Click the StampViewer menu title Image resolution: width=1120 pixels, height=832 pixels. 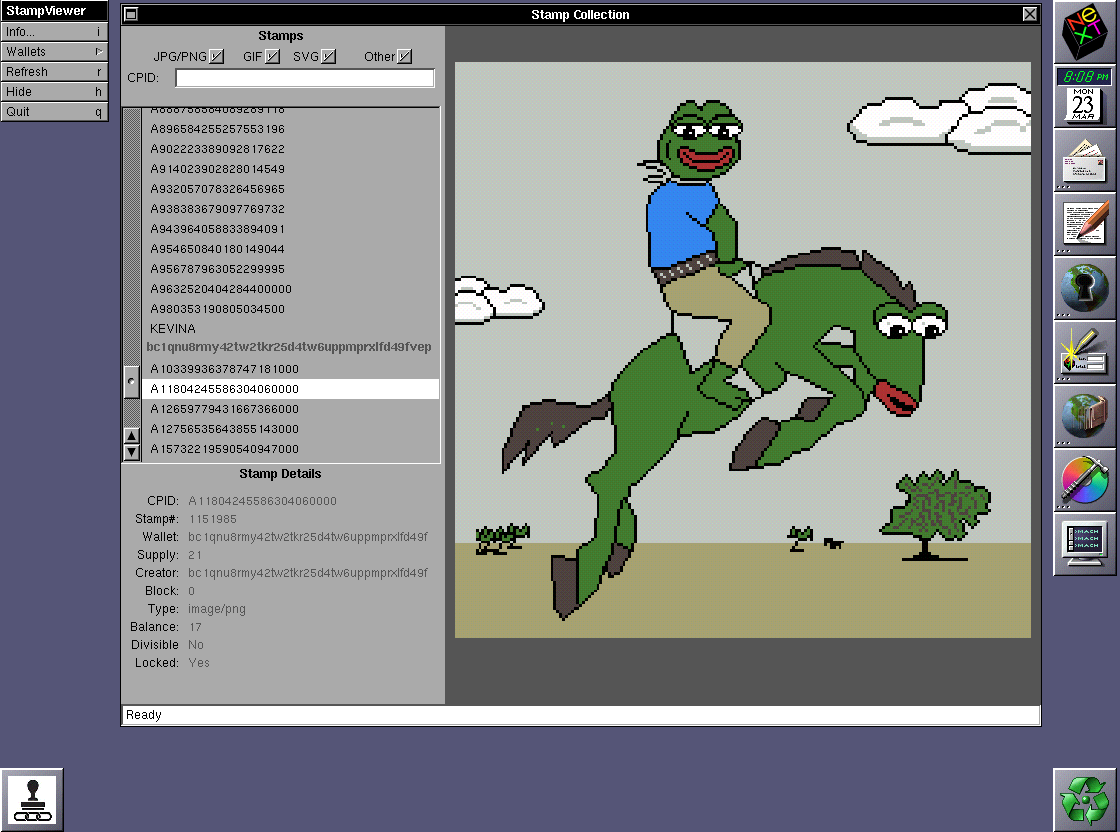pyautogui.click(x=54, y=11)
